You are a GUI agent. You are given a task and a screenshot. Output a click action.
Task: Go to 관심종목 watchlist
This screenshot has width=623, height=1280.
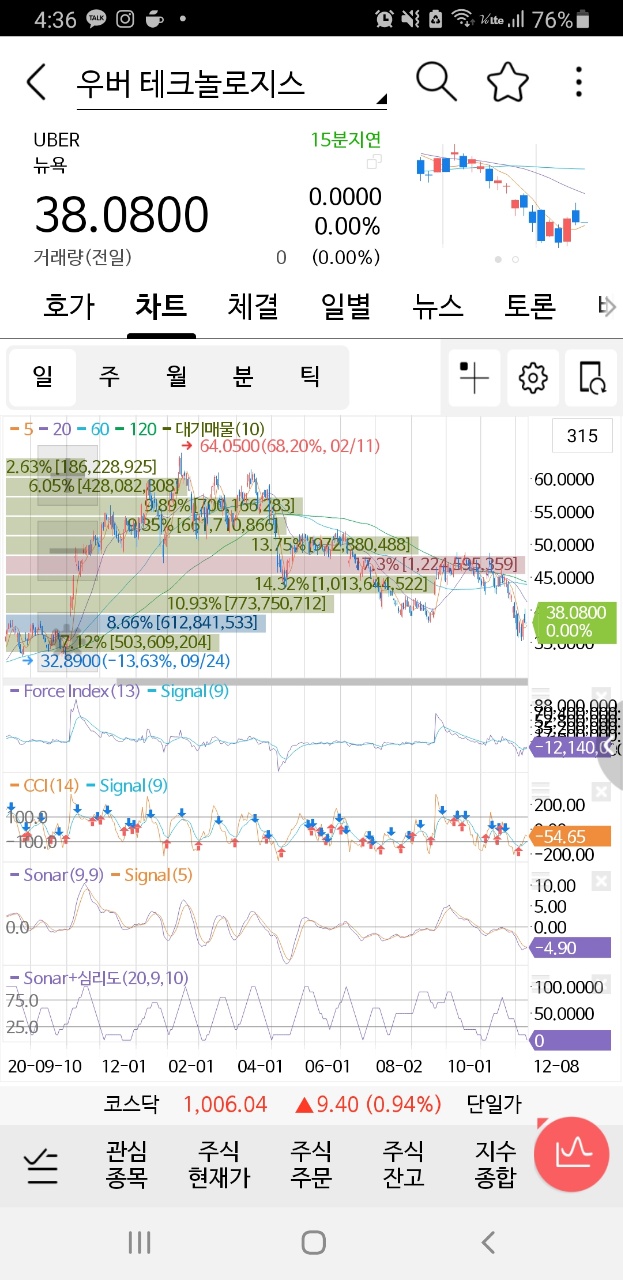pyautogui.click(x=126, y=1164)
